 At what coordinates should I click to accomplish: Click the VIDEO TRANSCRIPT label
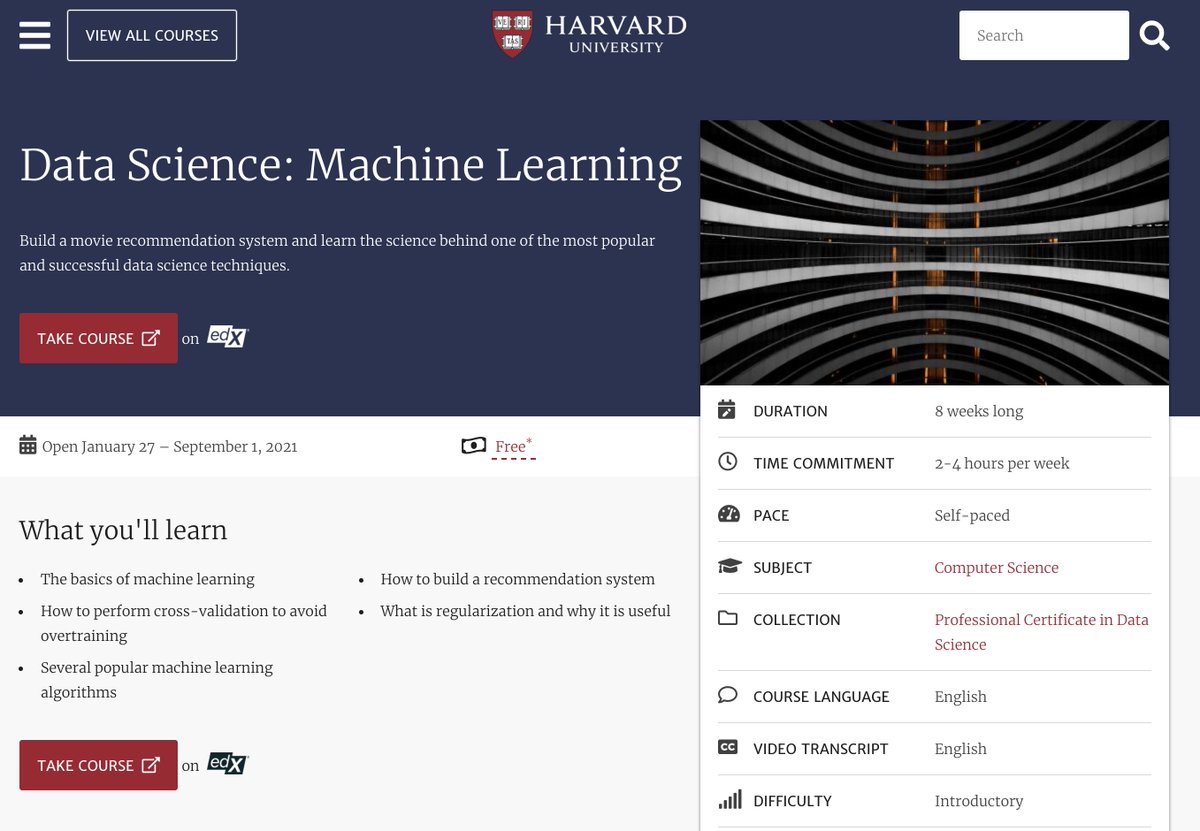point(821,748)
